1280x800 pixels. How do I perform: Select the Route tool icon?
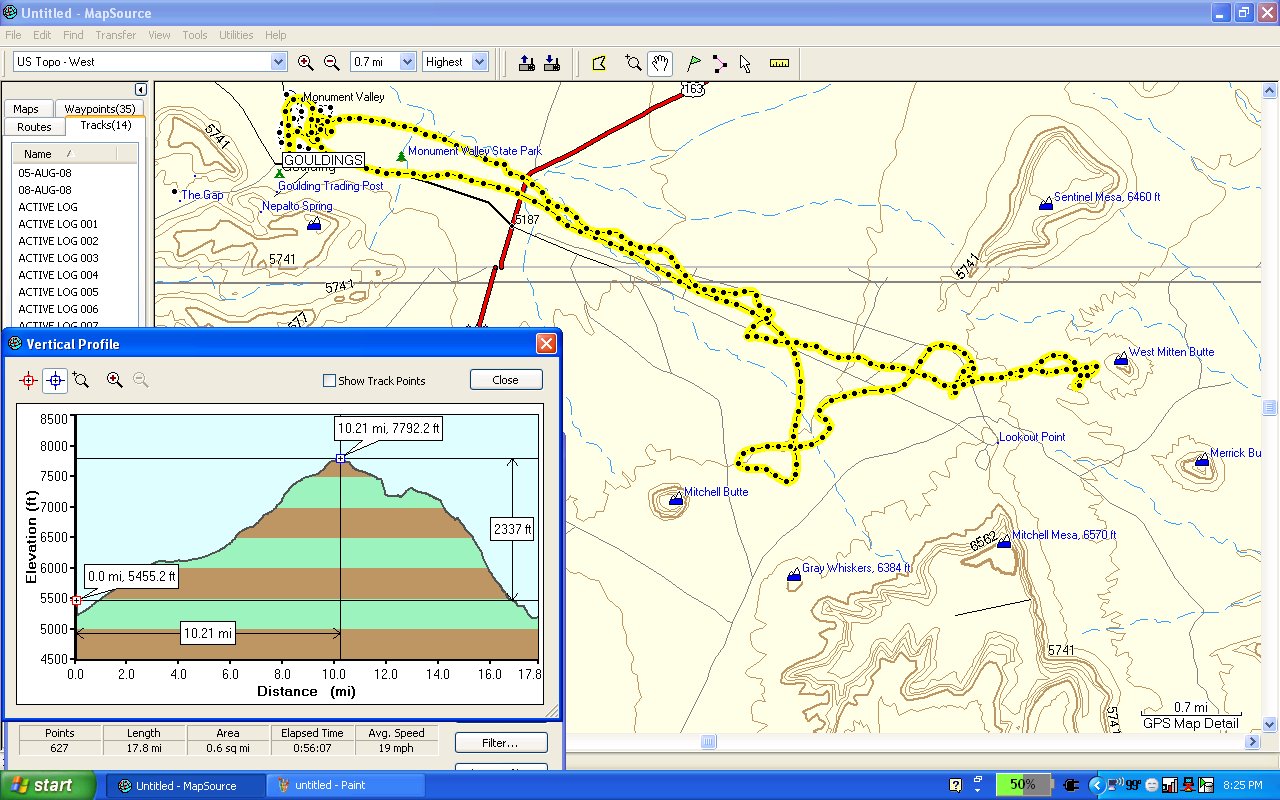(719, 63)
